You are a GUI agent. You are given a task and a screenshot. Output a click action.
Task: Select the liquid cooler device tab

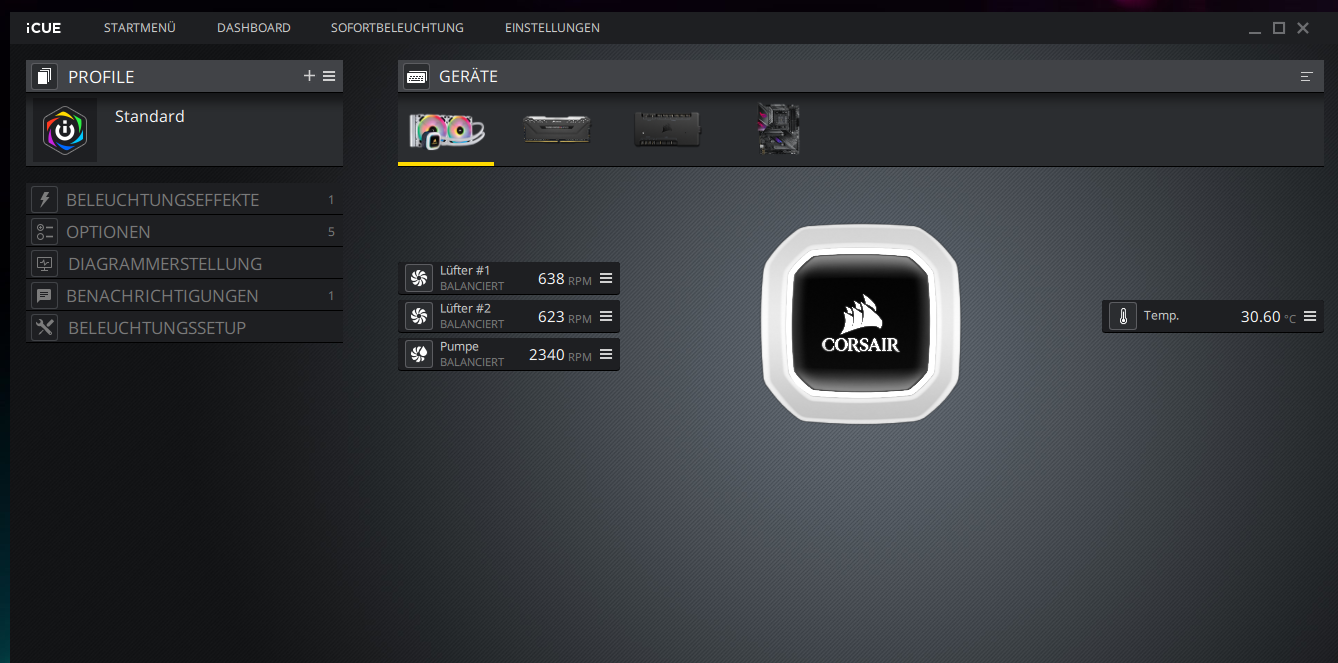(446, 132)
